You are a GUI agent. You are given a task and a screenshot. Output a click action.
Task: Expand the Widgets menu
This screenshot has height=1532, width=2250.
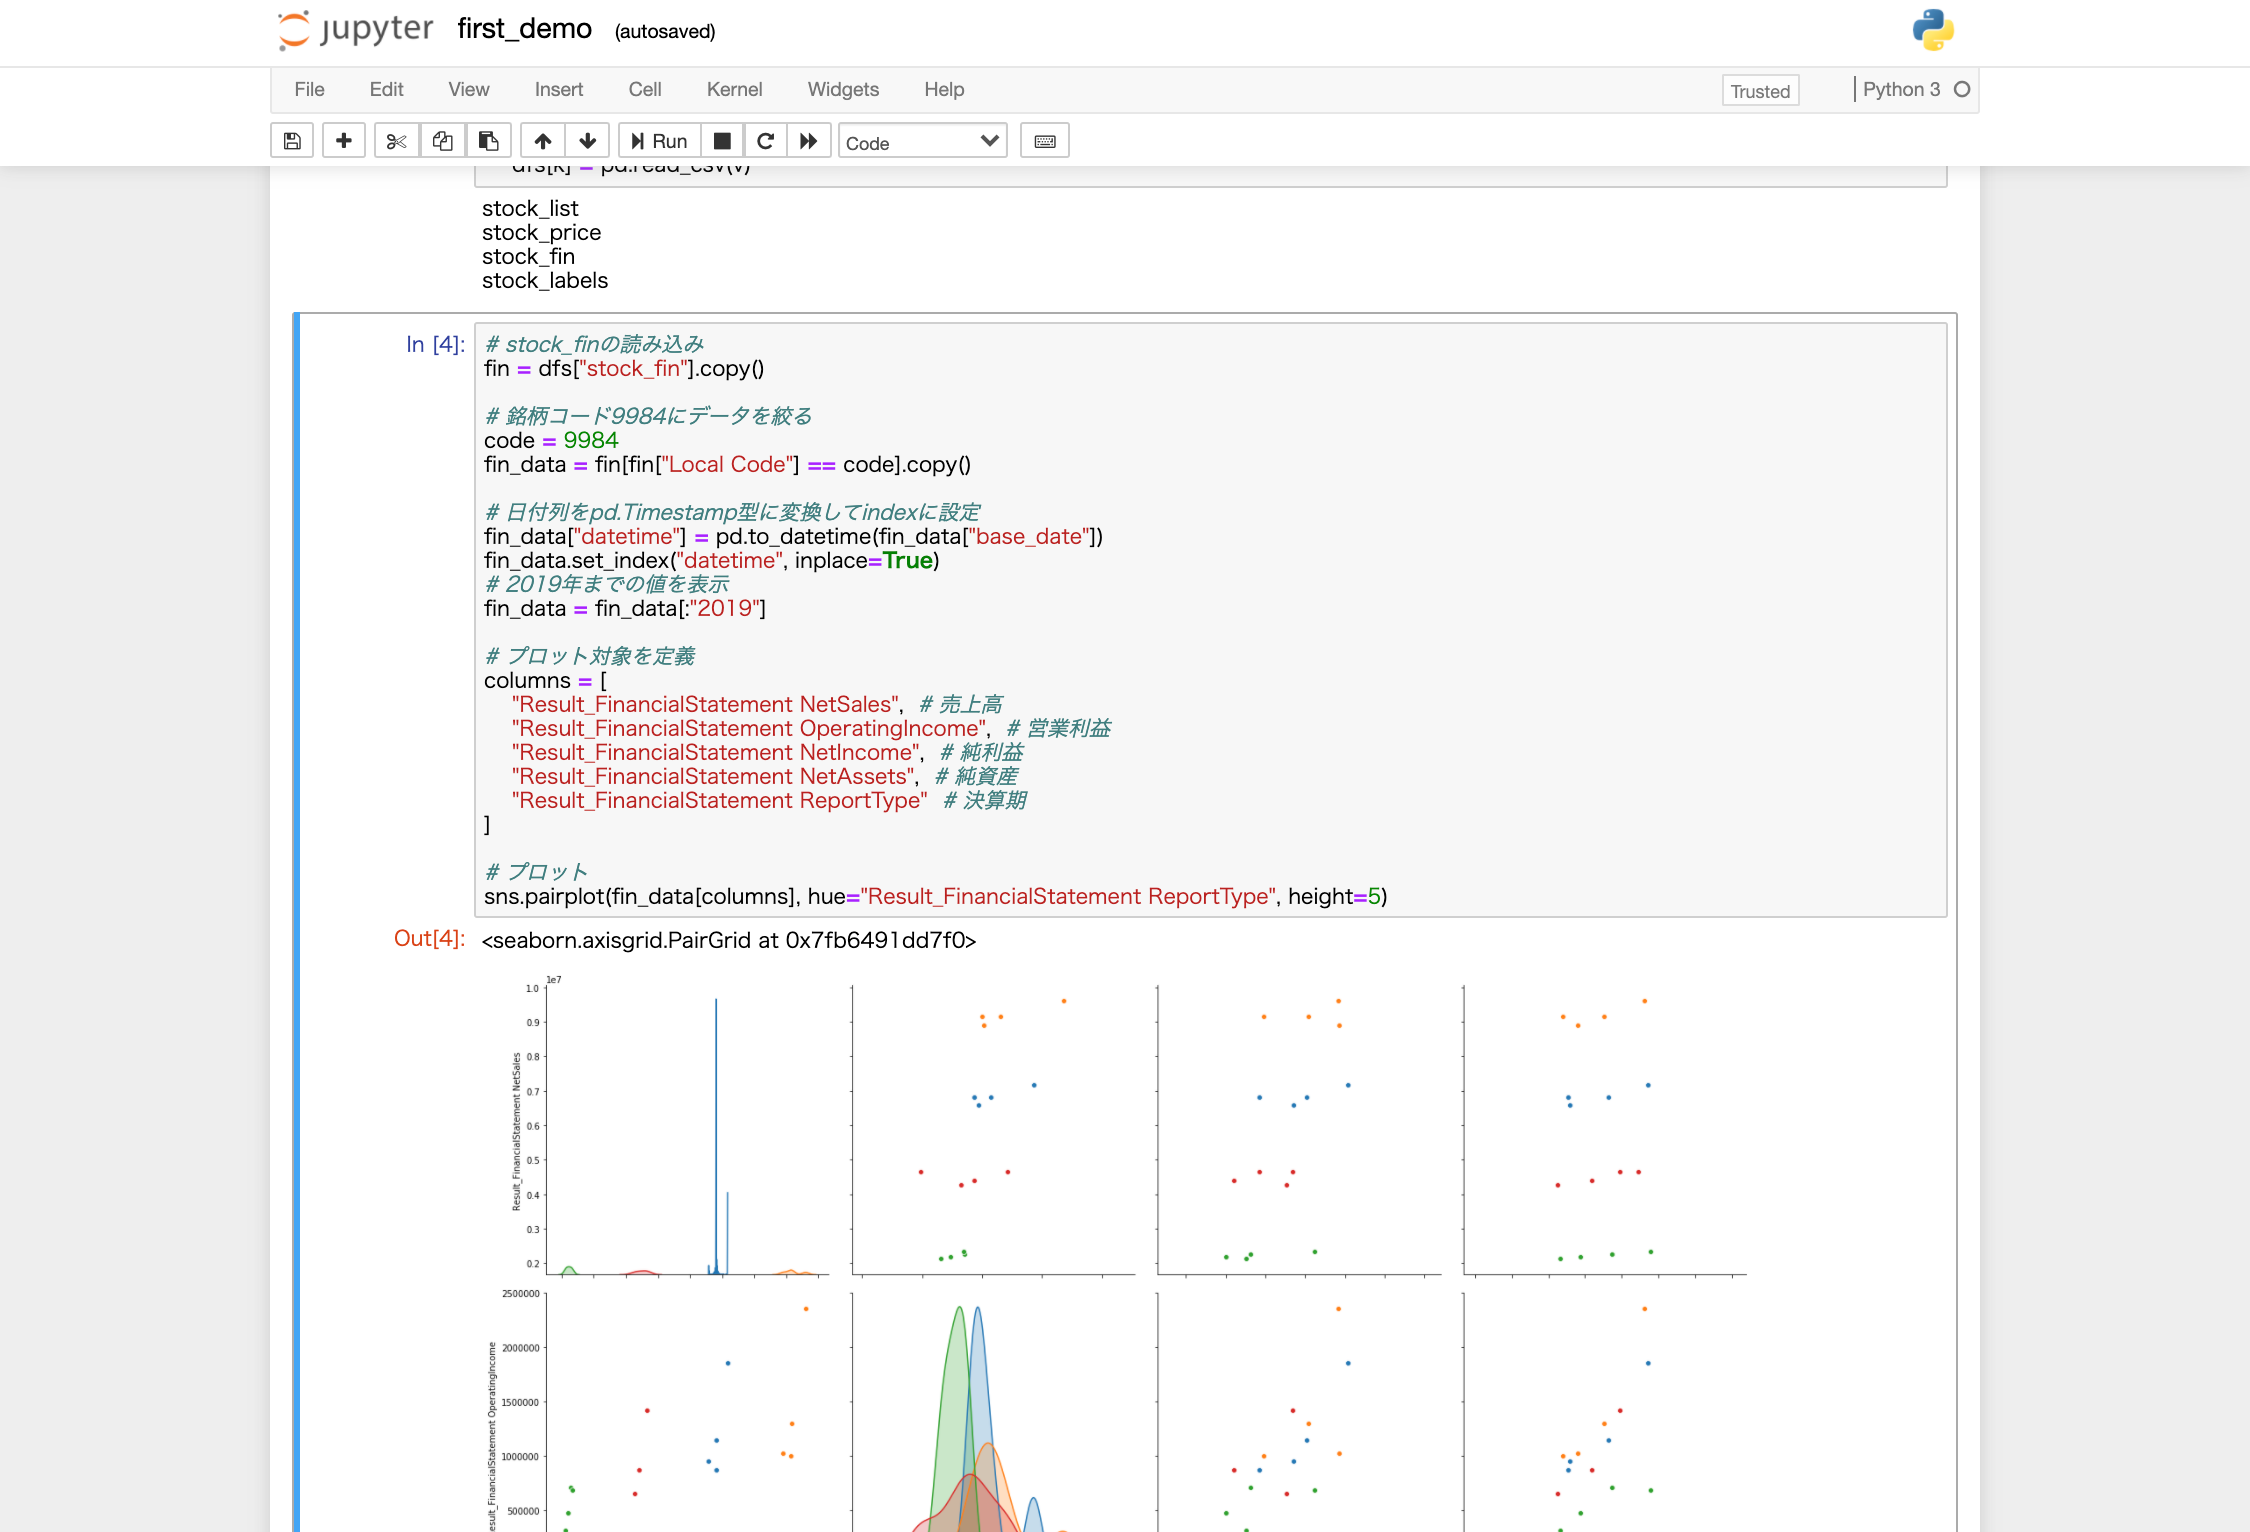click(842, 89)
